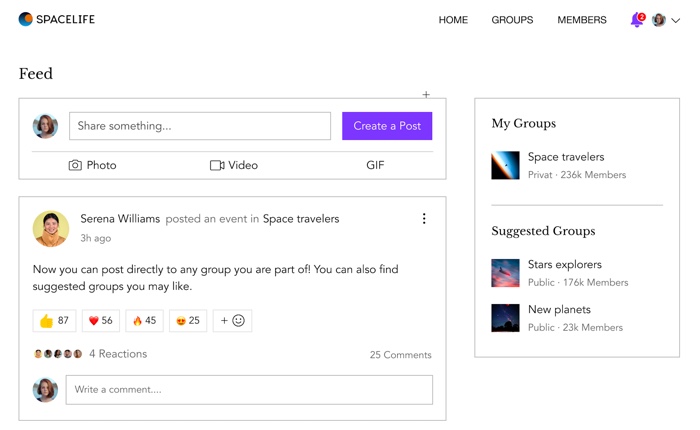
Task: Insert a GIF into the post
Action: click(x=375, y=165)
